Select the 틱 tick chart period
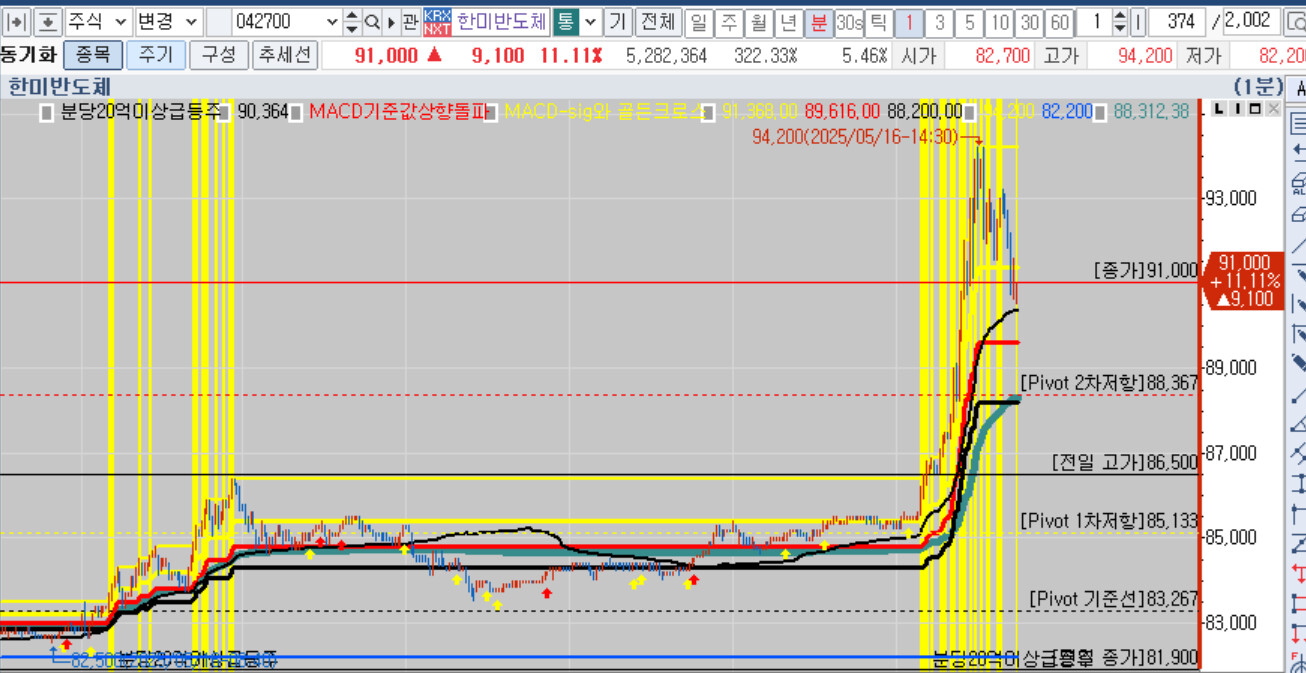 pyautogui.click(x=878, y=21)
